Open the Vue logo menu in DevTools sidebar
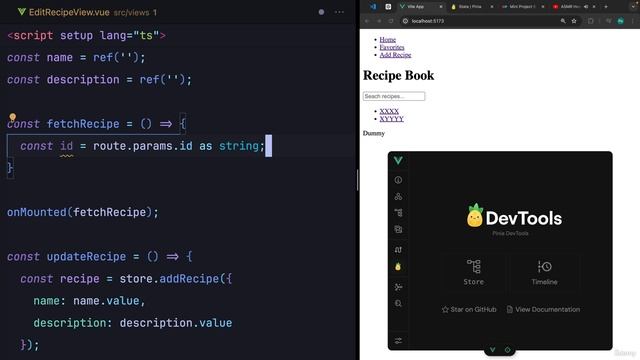 (x=398, y=161)
